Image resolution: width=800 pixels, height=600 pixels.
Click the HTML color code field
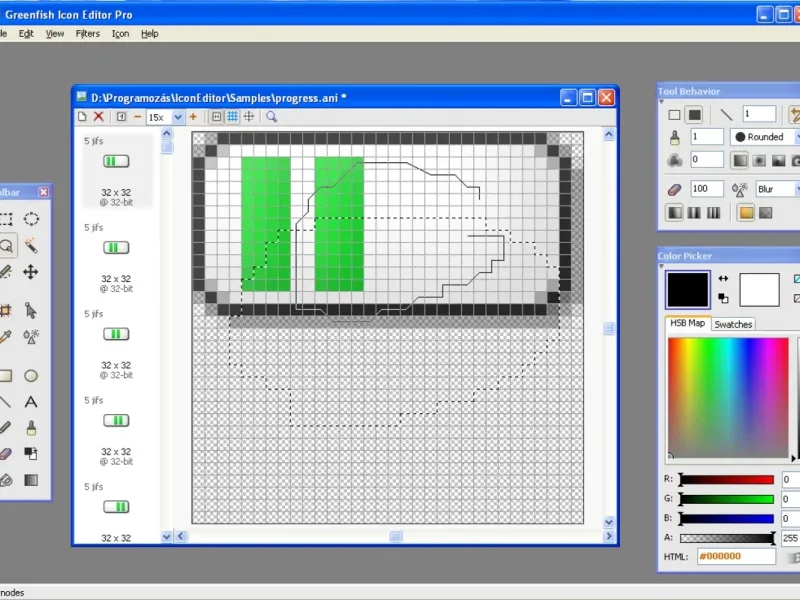click(736, 557)
